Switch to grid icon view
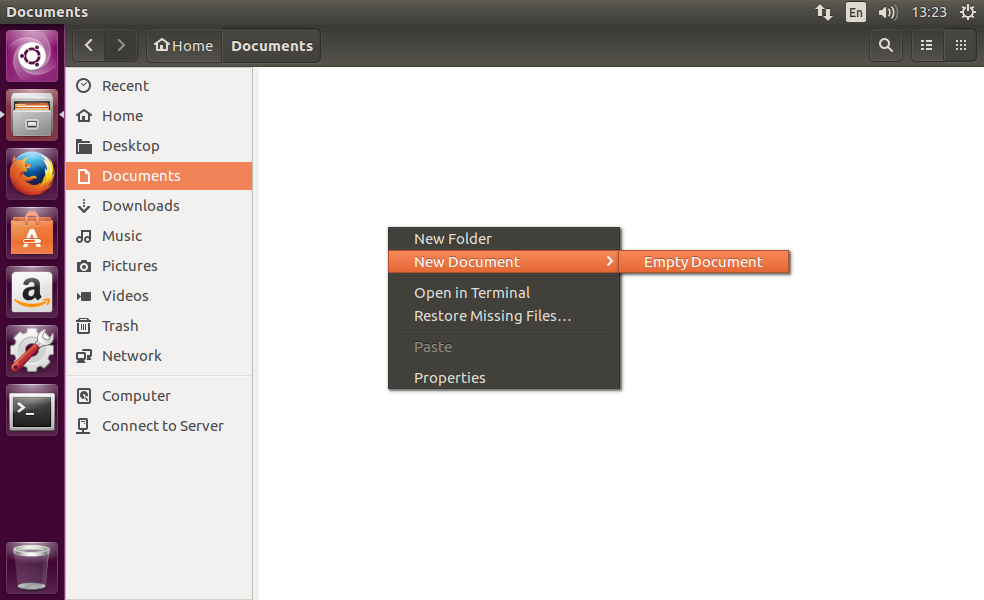The height and width of the screenshot is (600, 984). [960, 45]
